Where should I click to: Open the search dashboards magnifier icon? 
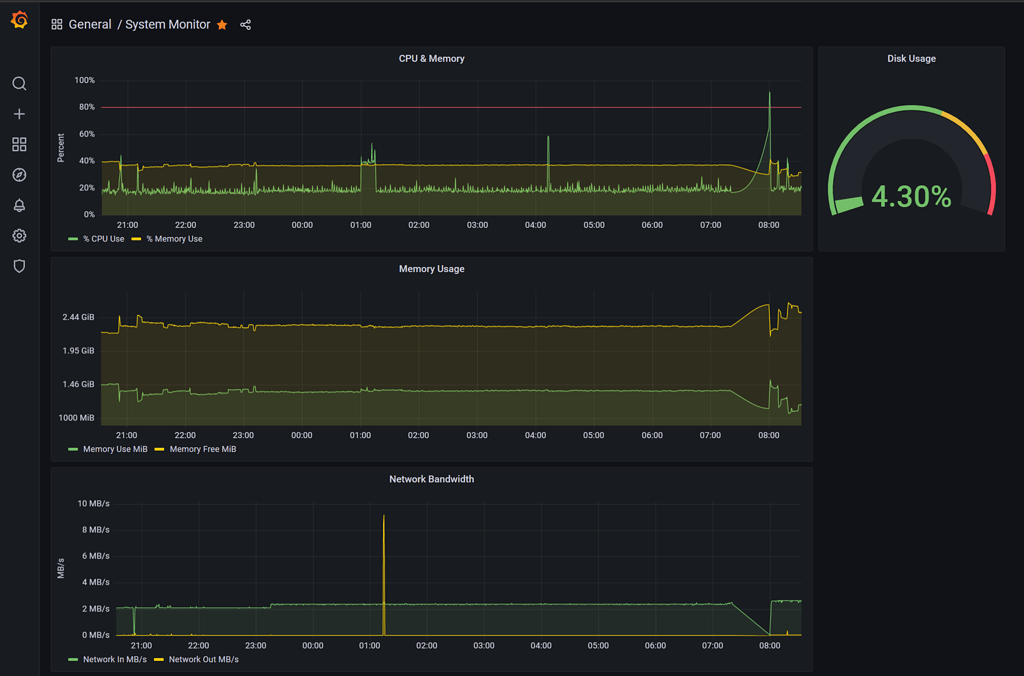coord(19,84)
